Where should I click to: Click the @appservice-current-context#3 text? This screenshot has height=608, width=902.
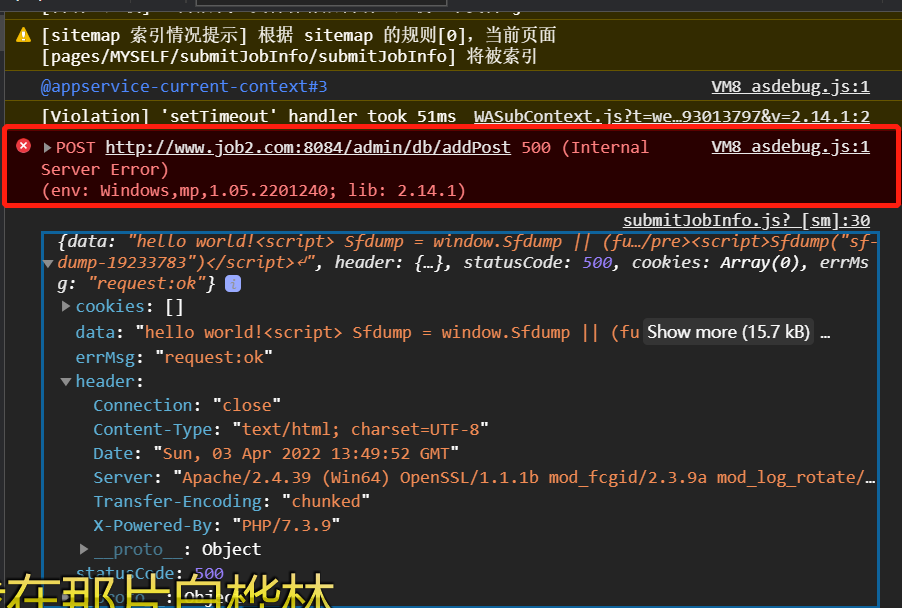click(x=184, y=87)
